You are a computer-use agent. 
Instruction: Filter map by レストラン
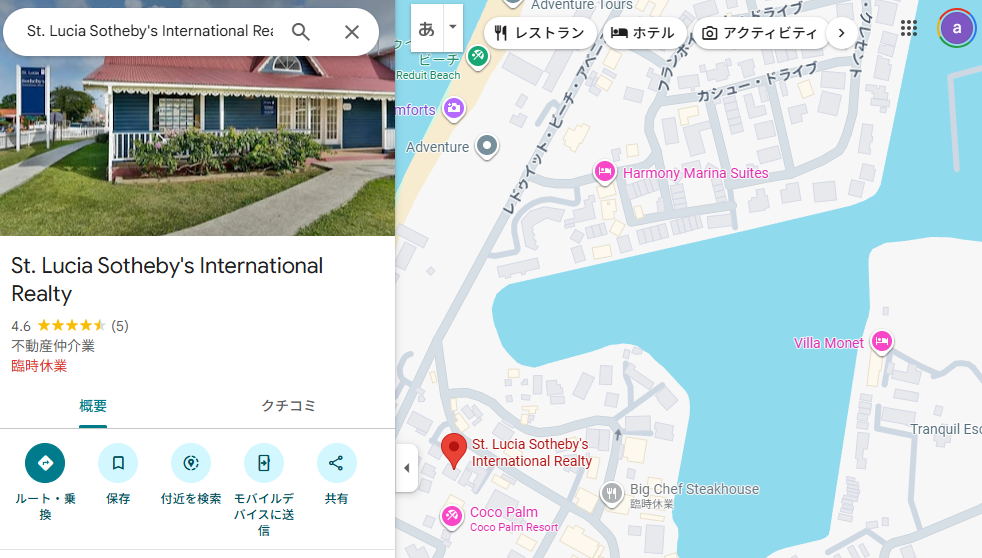[x=539, y=33]
